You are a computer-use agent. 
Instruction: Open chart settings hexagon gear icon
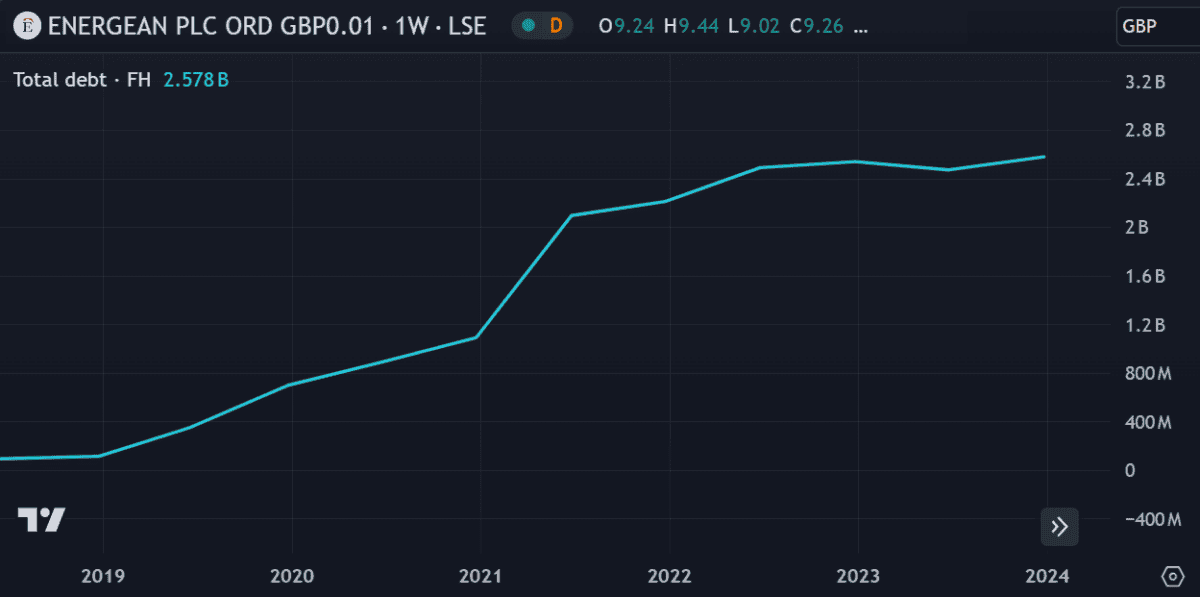[1172, 577]
